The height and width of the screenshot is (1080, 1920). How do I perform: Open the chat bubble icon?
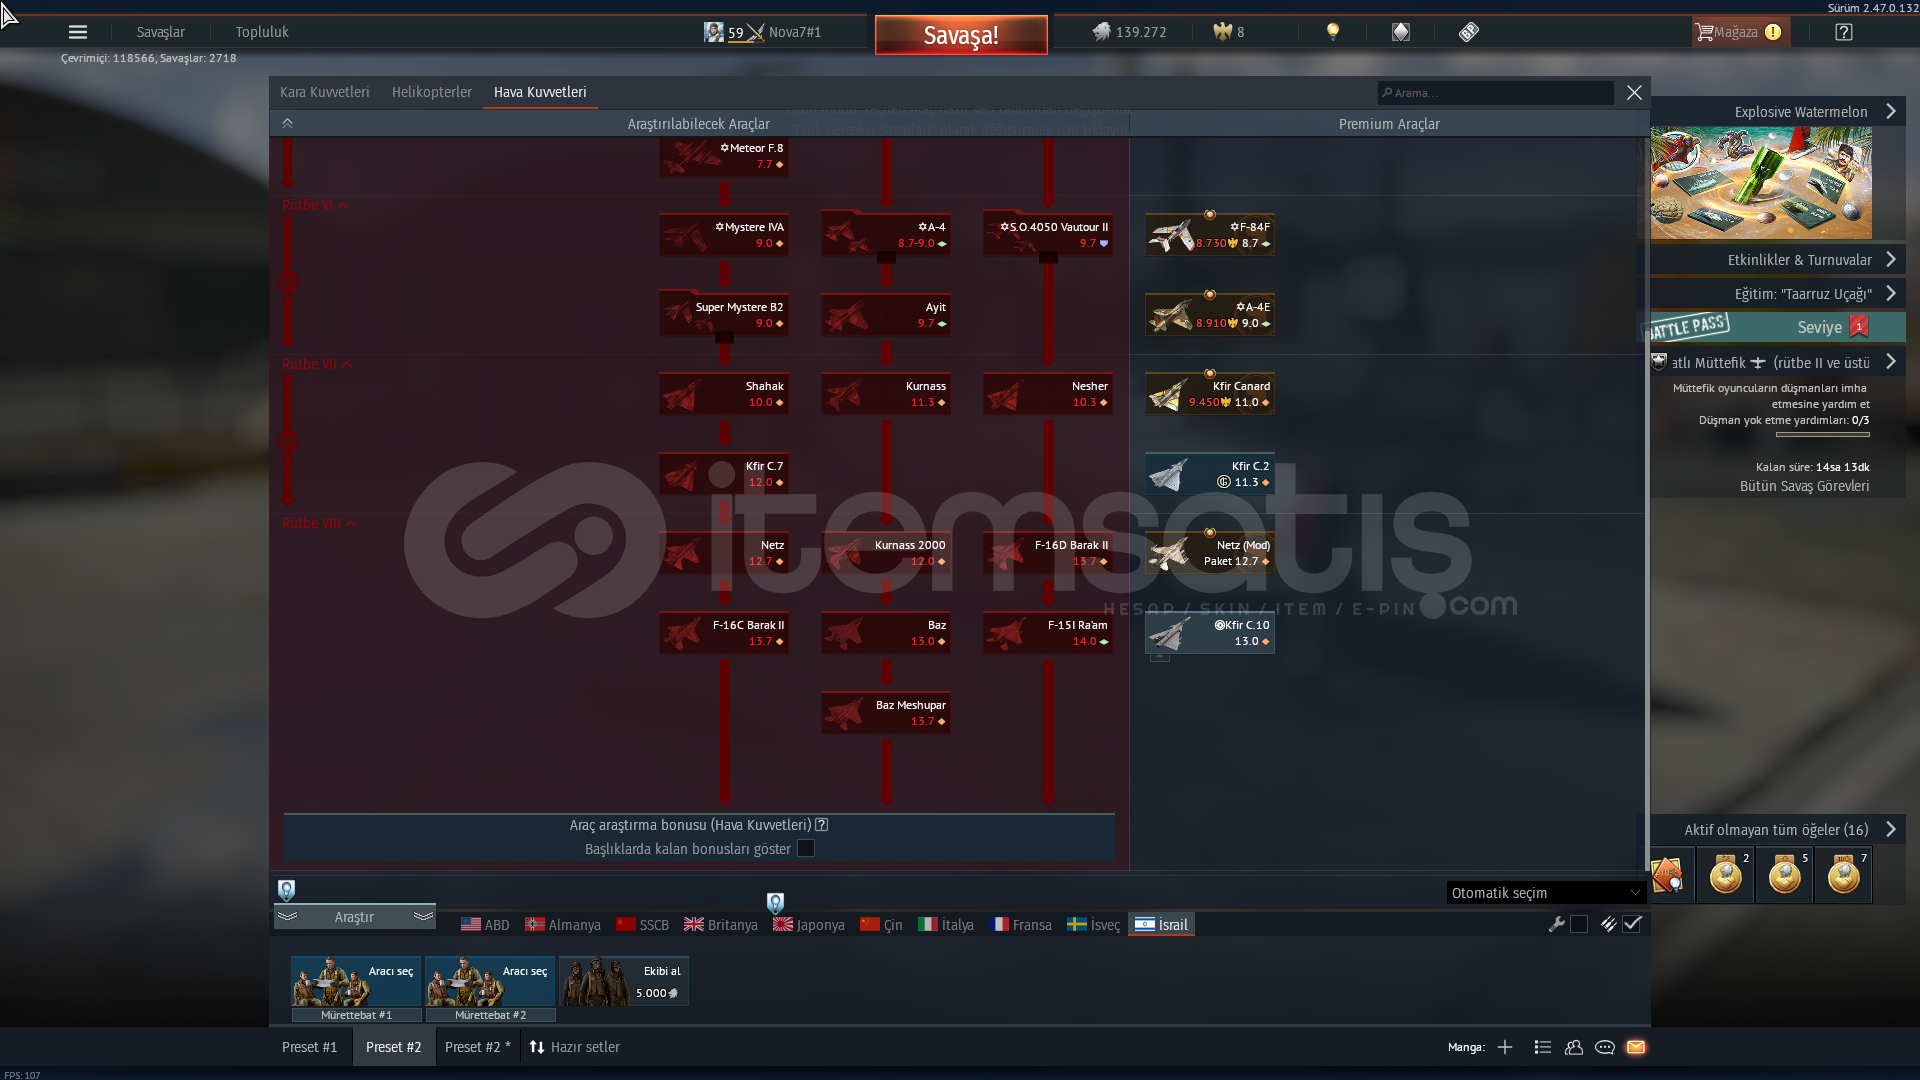tap(1605, 1047)
